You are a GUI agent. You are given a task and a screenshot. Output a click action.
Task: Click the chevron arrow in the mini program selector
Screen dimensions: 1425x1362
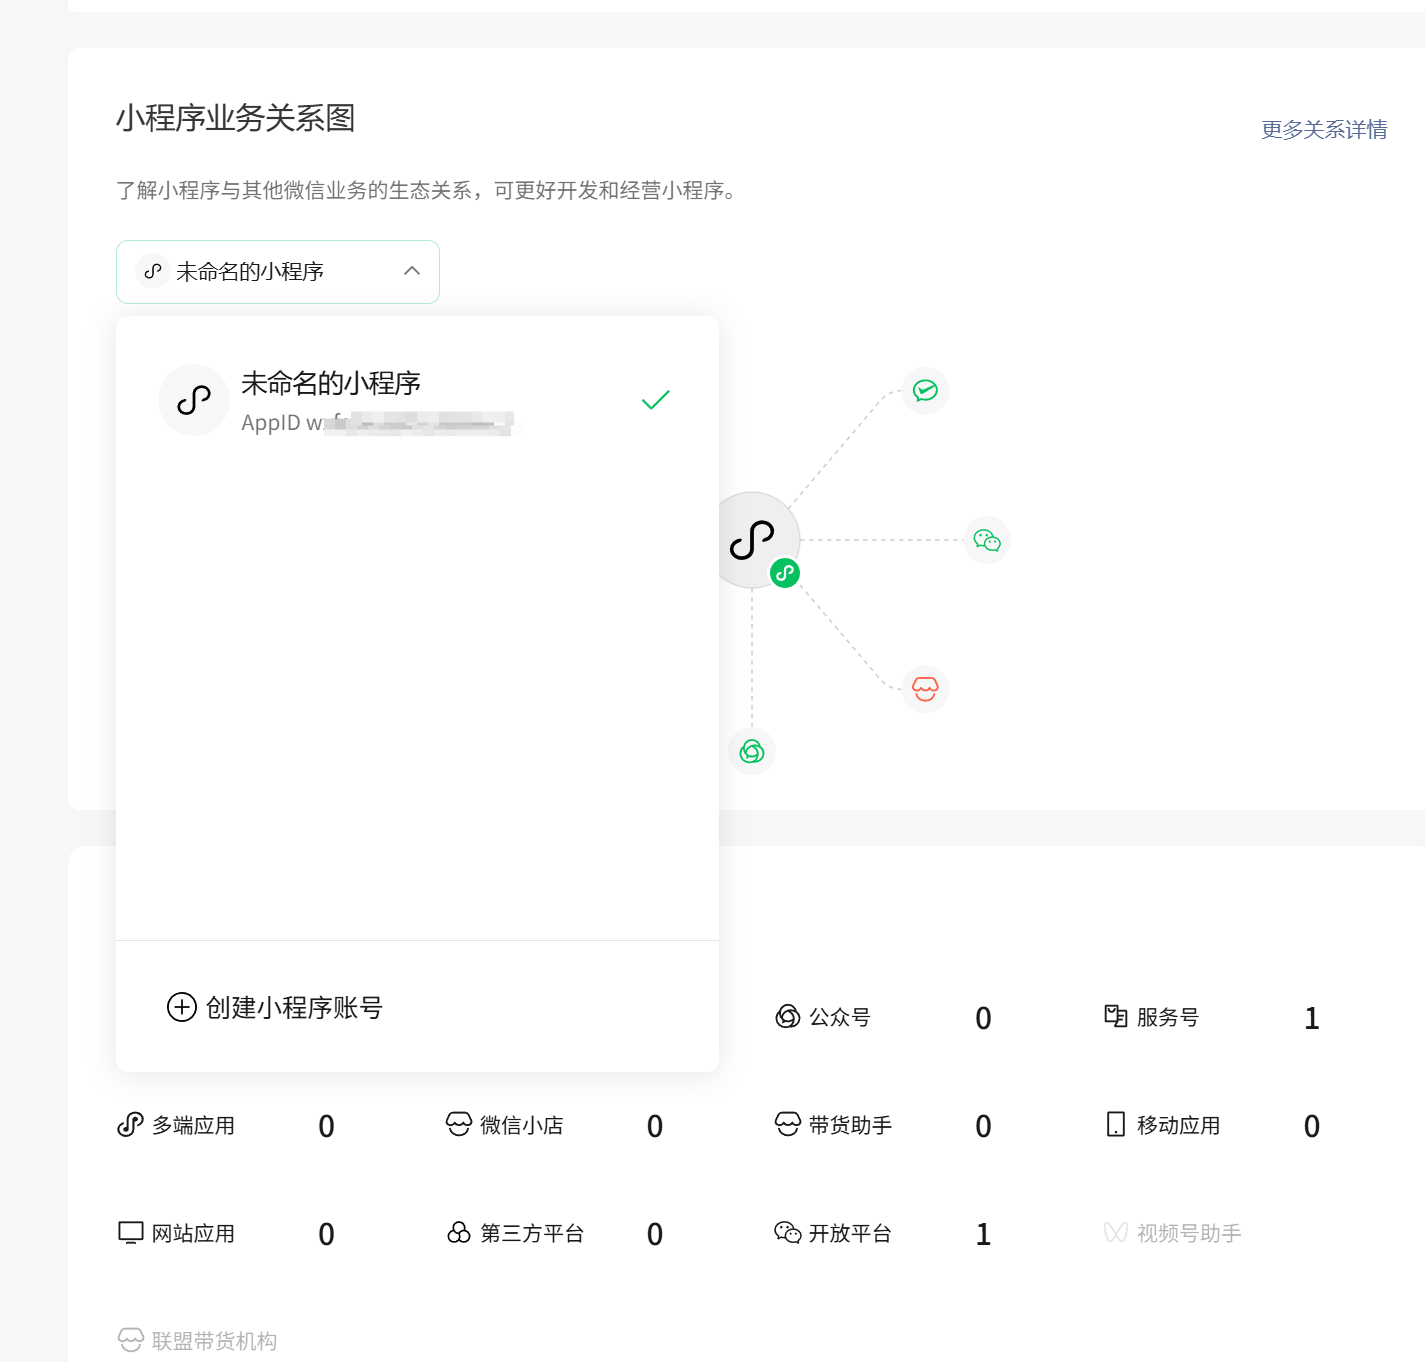(412, 271)
